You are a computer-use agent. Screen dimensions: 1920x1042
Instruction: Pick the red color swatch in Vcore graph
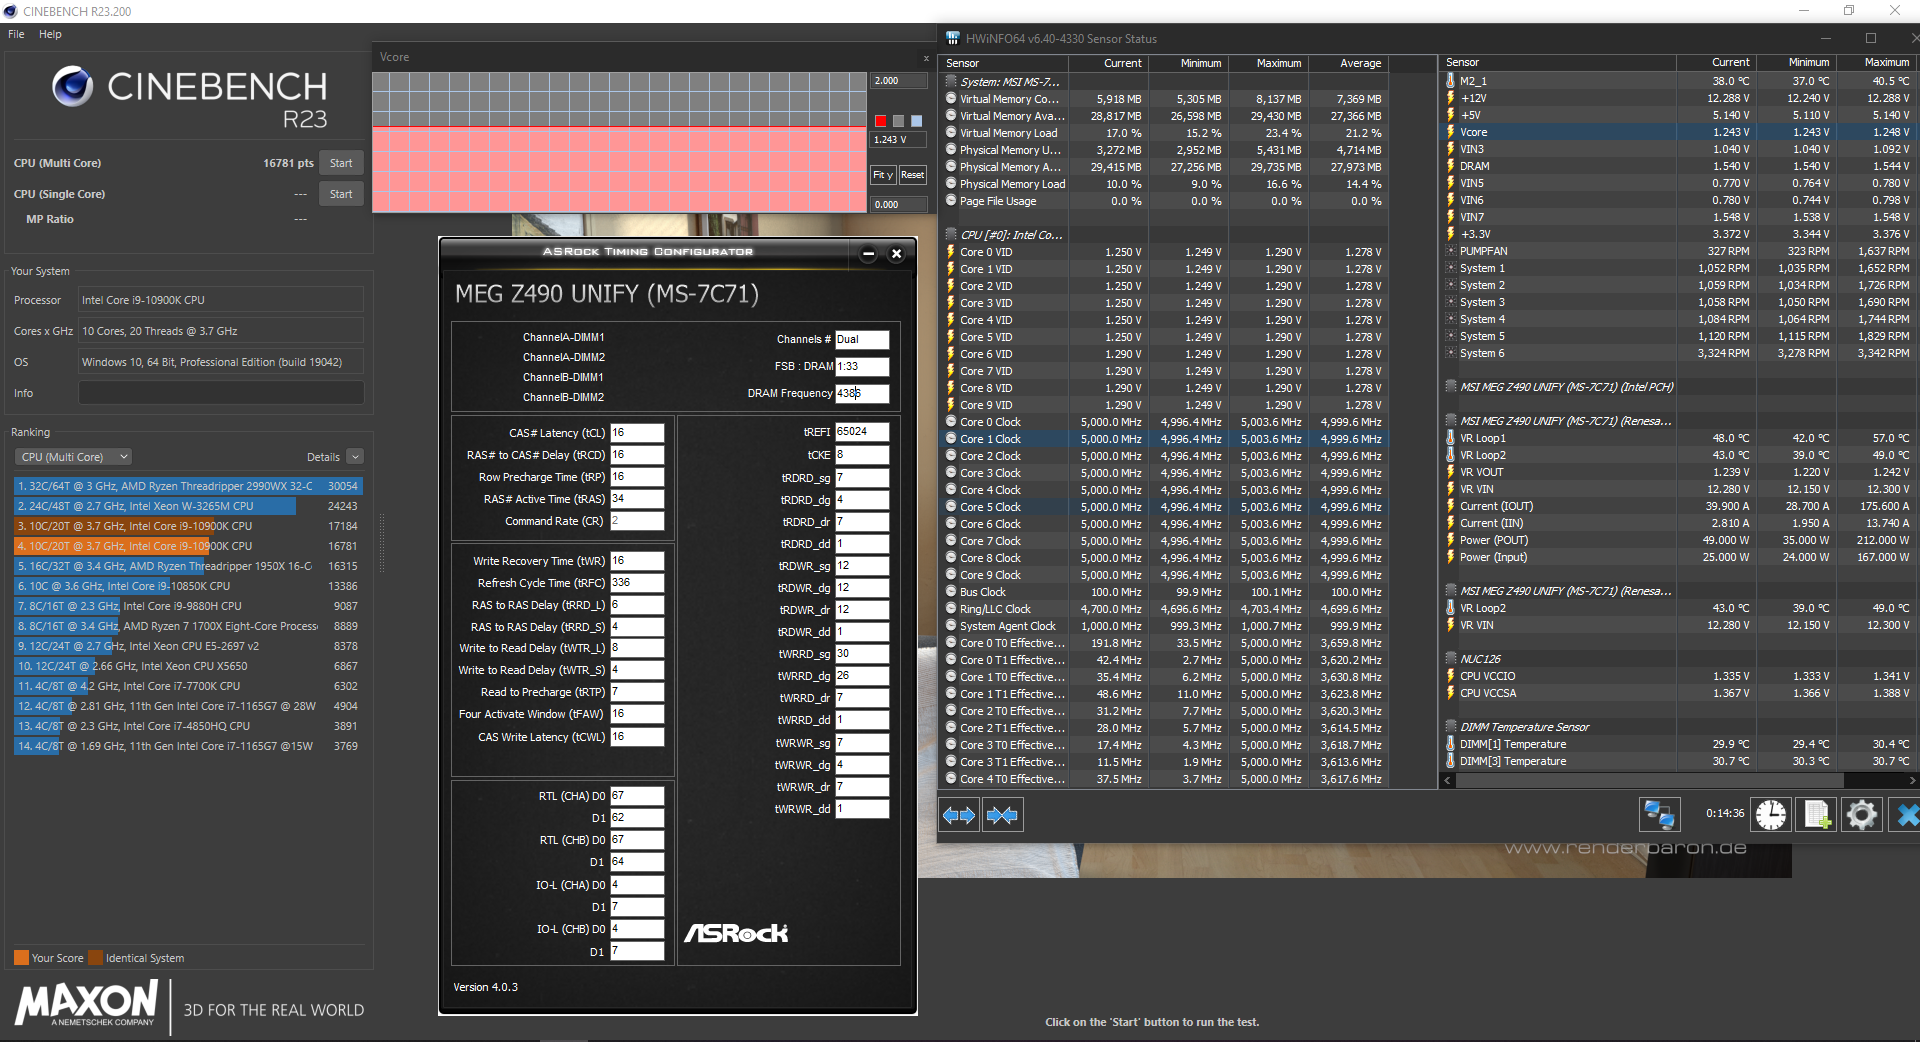[x=880, y=121]
